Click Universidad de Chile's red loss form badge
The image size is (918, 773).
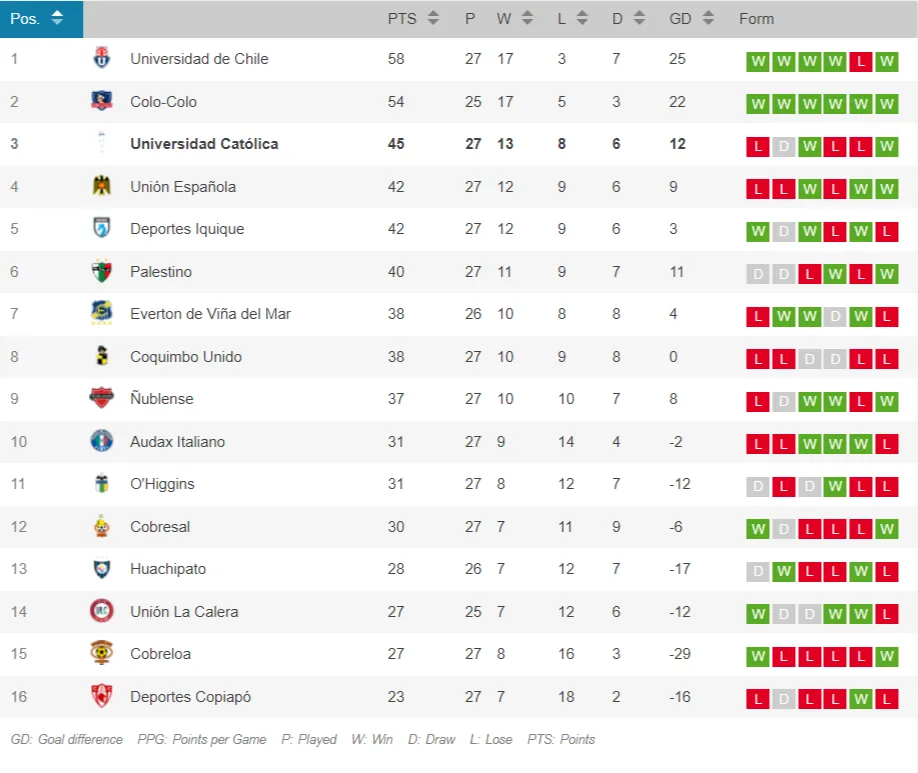pos(860,61)
